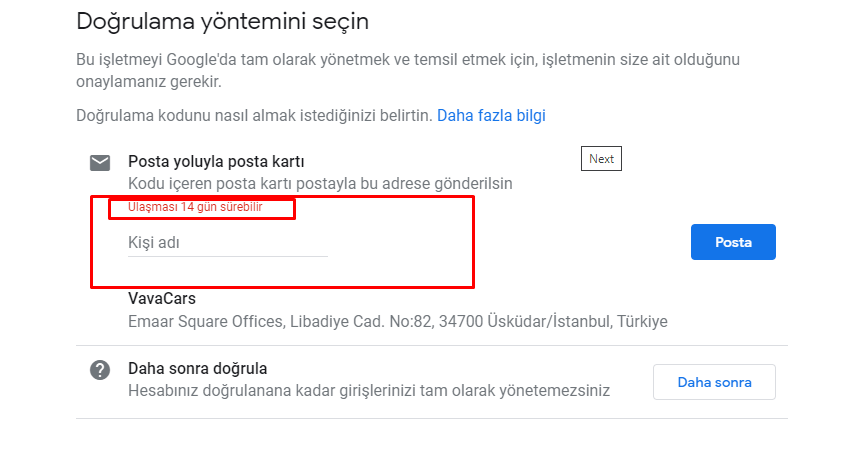Select the Daha sonra doğrula option title

(x=197, y=369)
